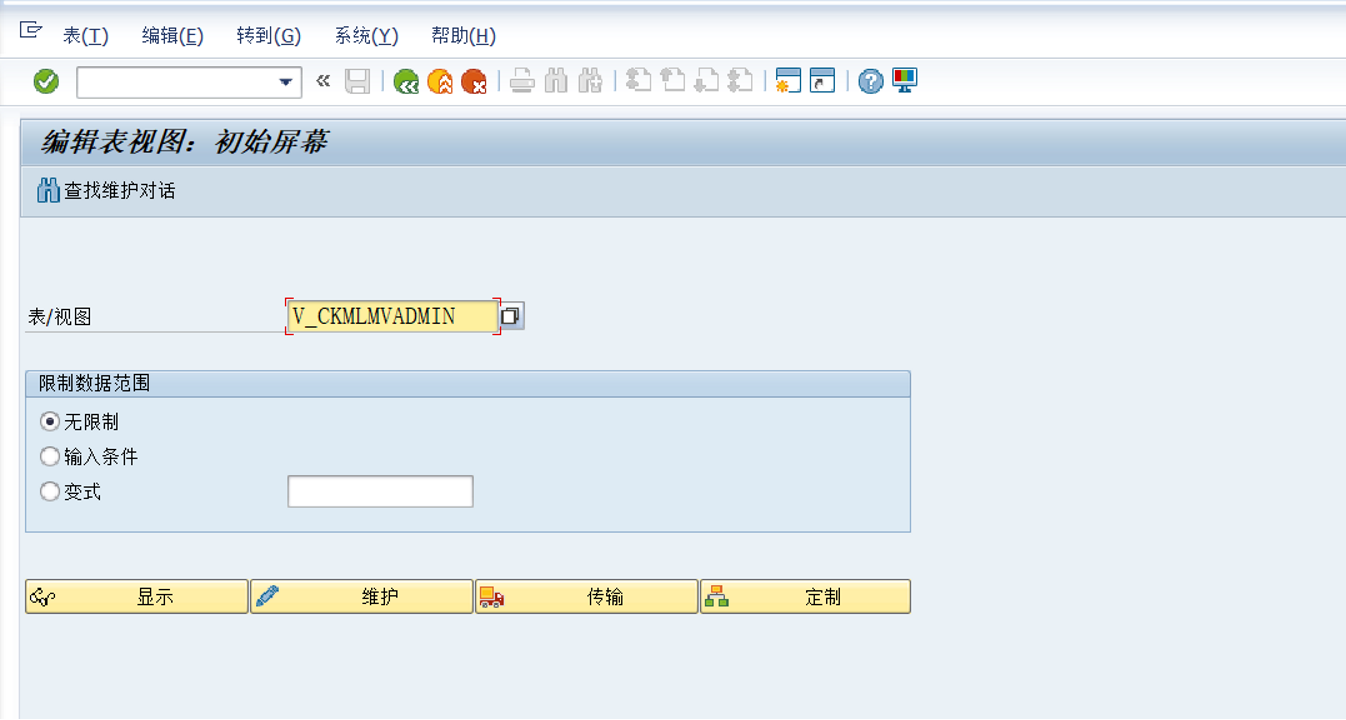Click the Exit icon in the toolbar
Image resolution: width=1346 pixels, height=720 pixels.
439,81
